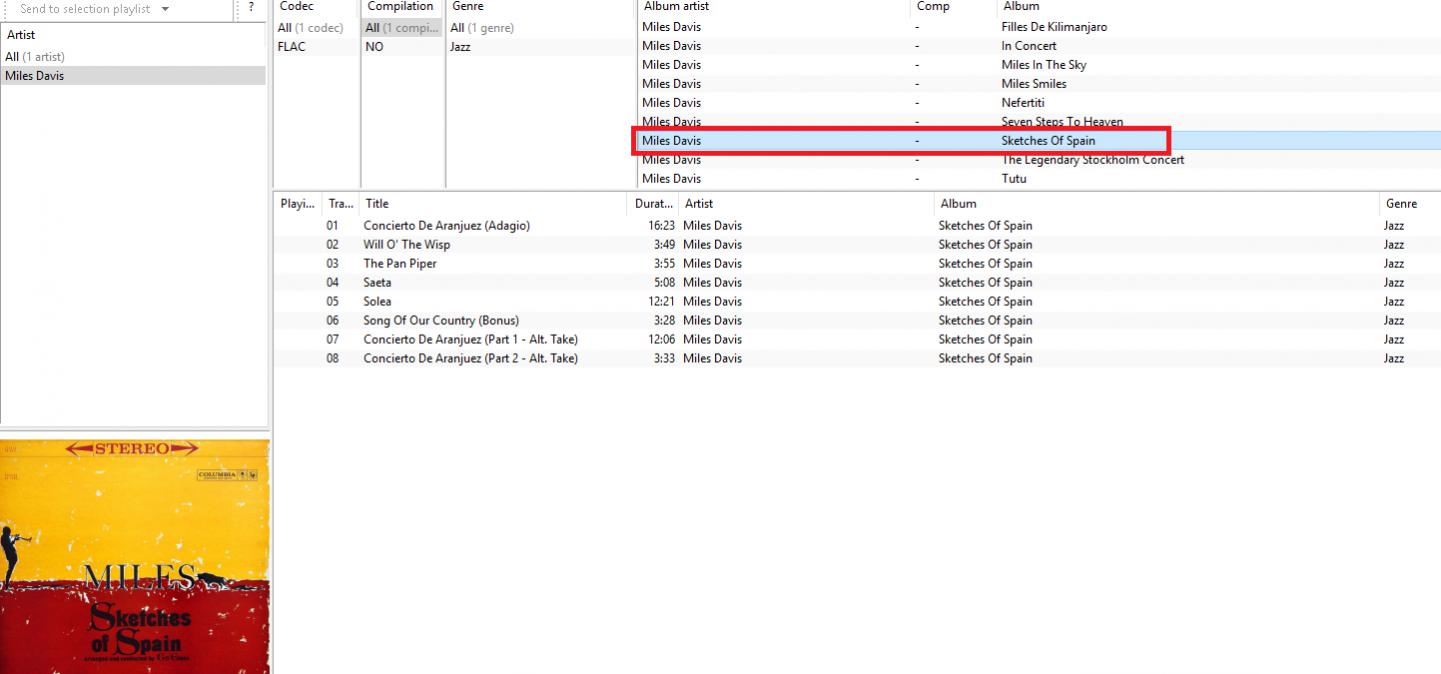Select the Nefertiti album row
Image resolution: width=1441 pixels, height=674 pixels.
[1025, 103]
